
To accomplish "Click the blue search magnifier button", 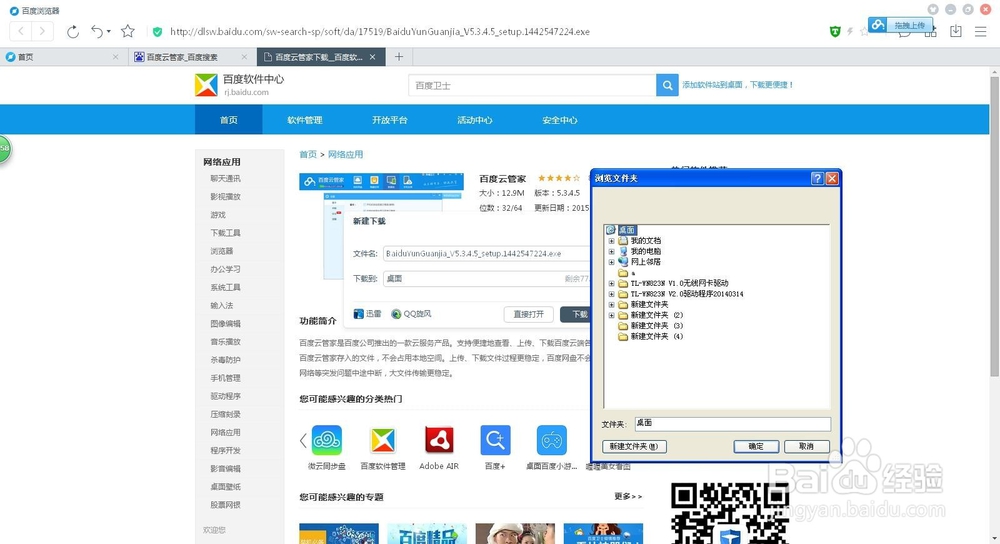I will 666,85.
